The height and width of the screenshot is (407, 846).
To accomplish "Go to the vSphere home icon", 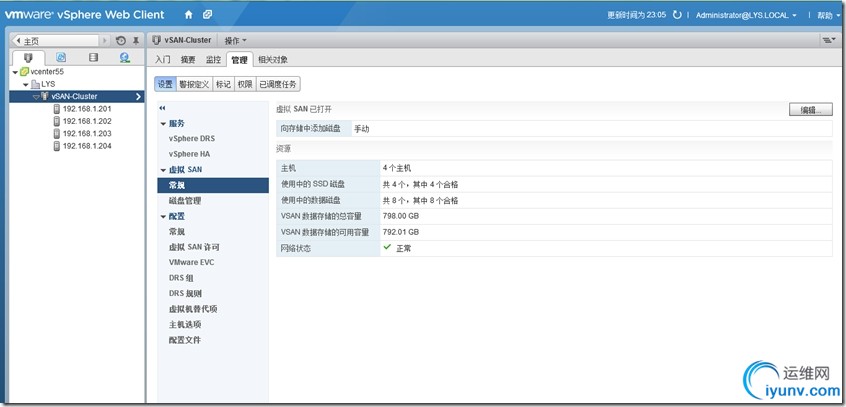I will pos(188,15).
